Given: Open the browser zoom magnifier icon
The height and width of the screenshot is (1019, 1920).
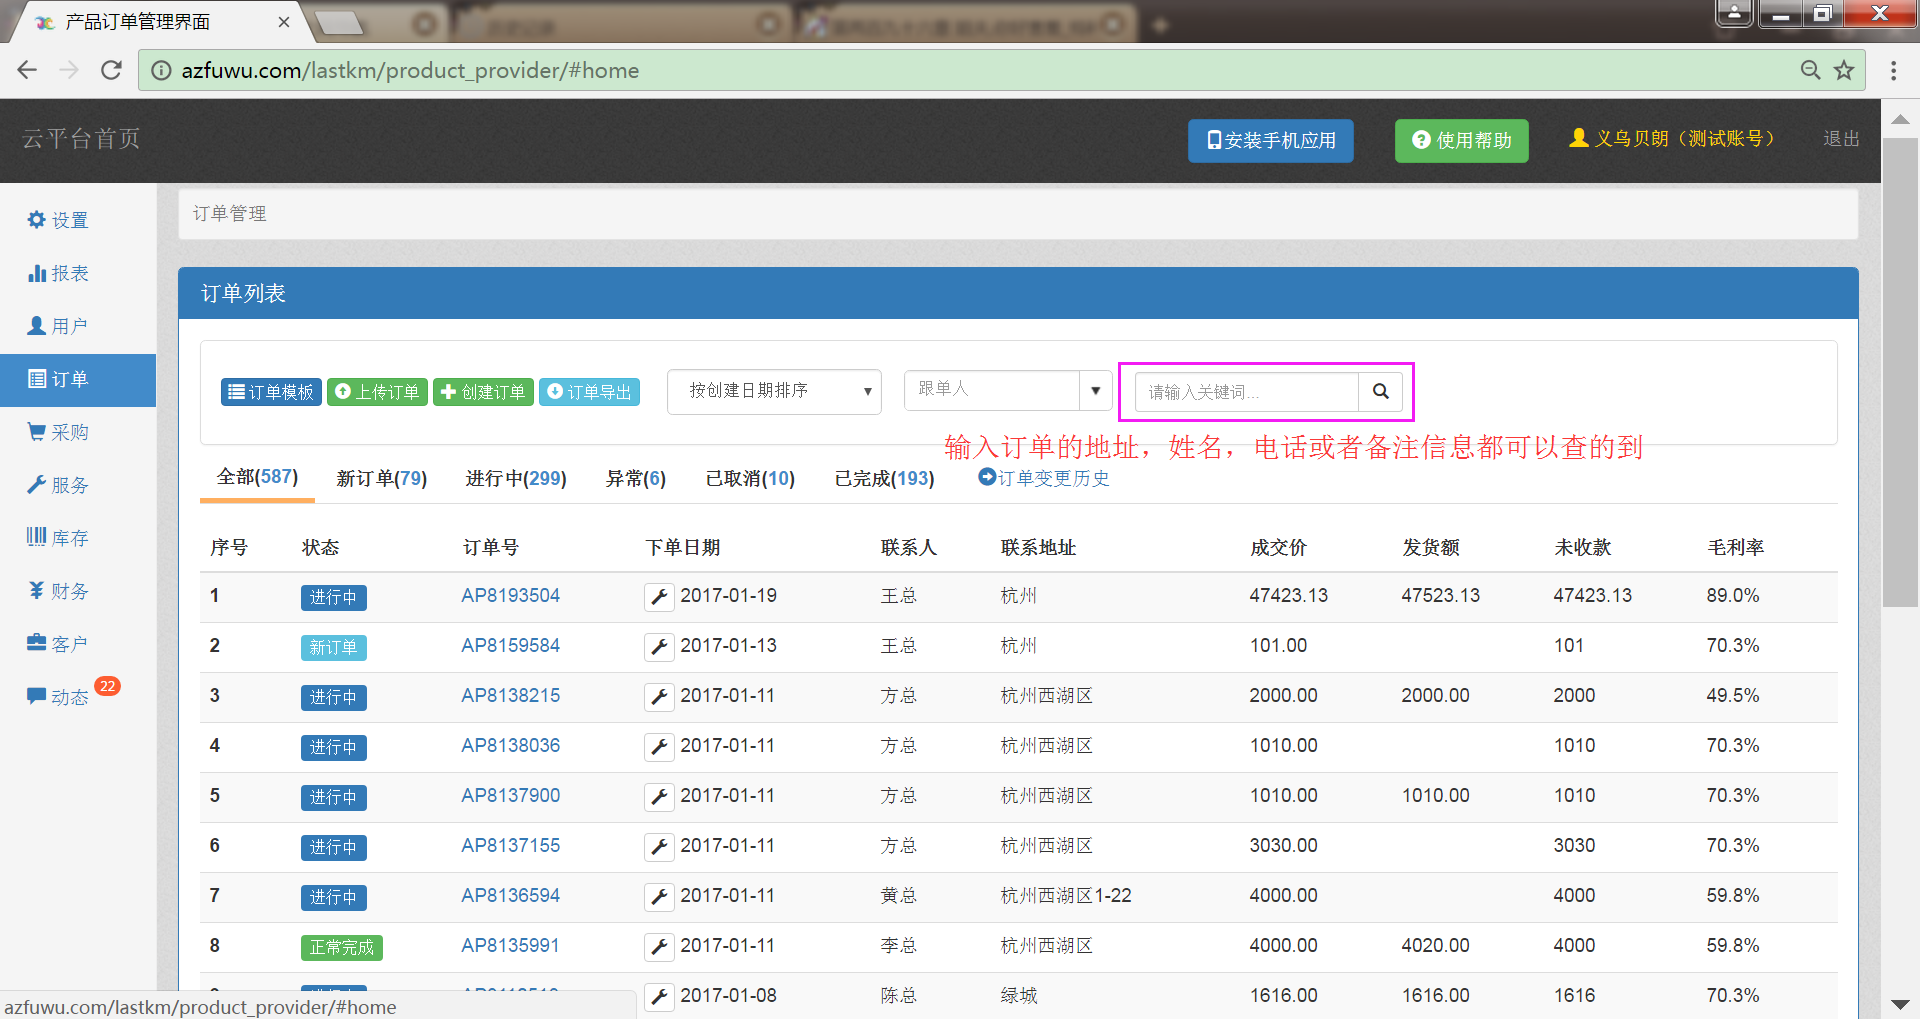Looking at the screenshot, I should [x=1810, y=70].
